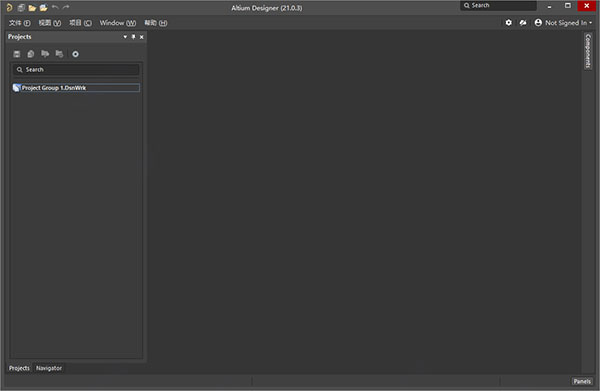Click the Panels button in status bar
This screenshot has height=391, width=600.
(x=582, y=381)
